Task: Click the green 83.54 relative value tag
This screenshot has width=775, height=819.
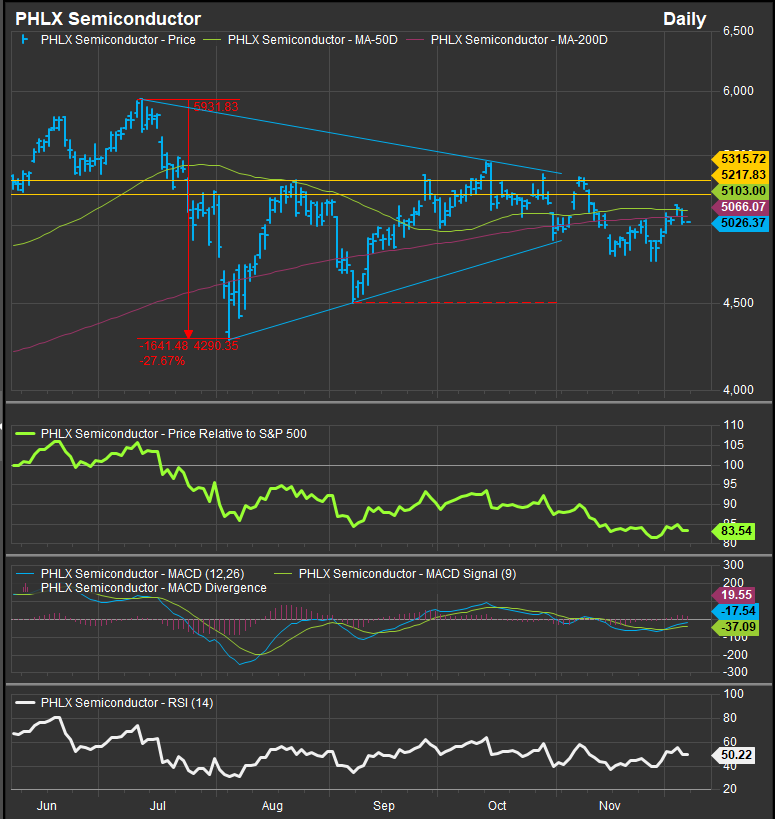Action: [735, 531]
